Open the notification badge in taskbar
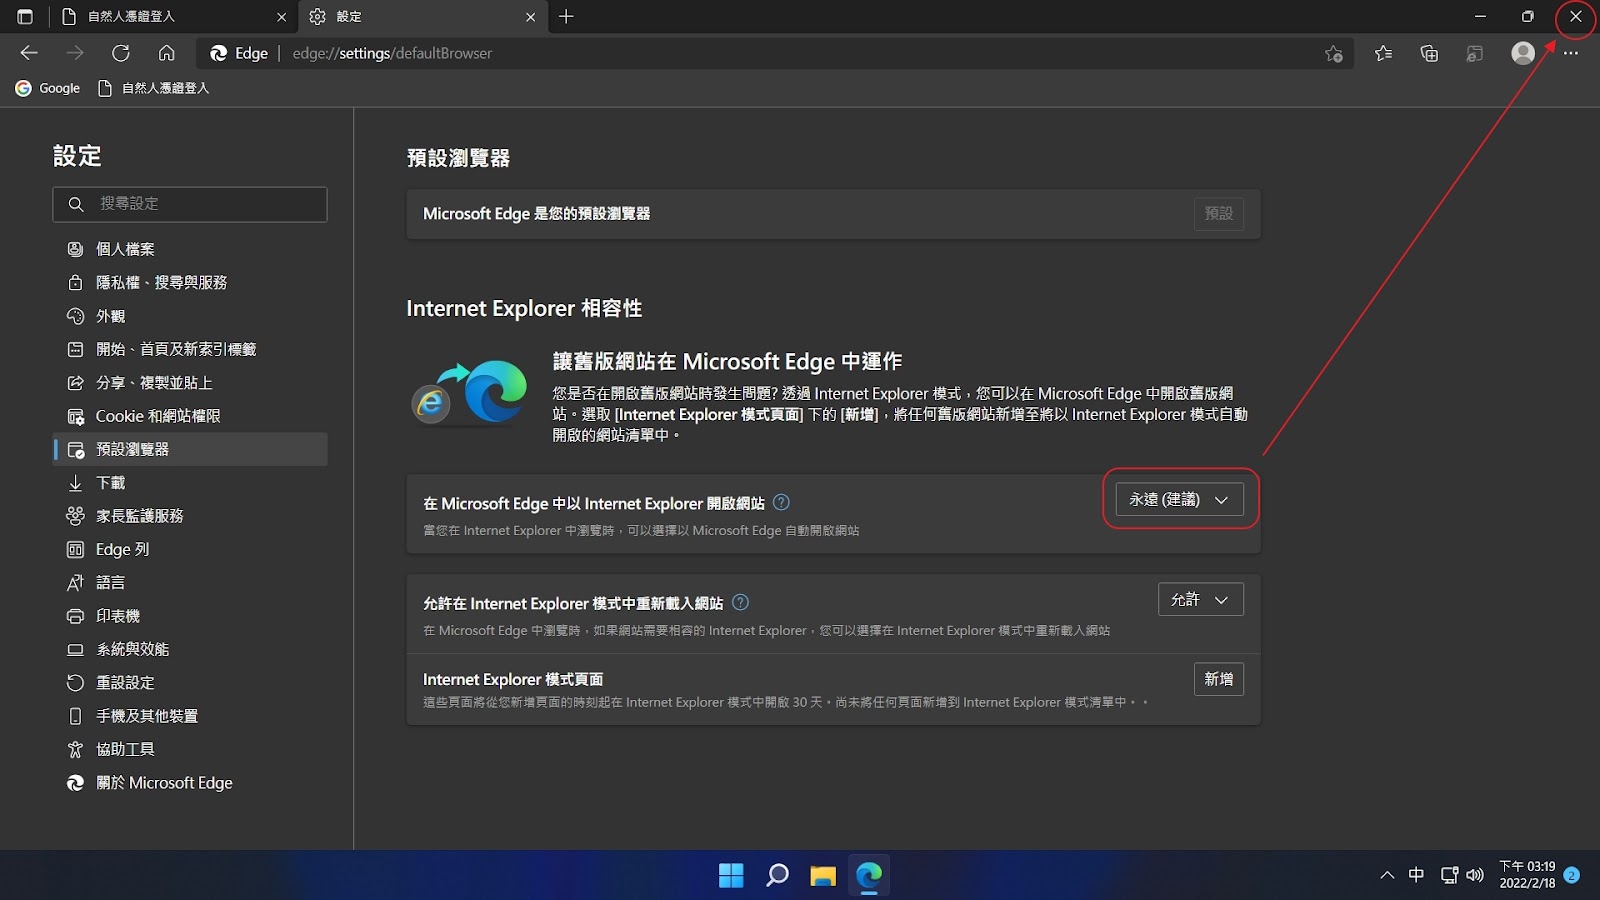1600x900 pixels. (1571, 875)
